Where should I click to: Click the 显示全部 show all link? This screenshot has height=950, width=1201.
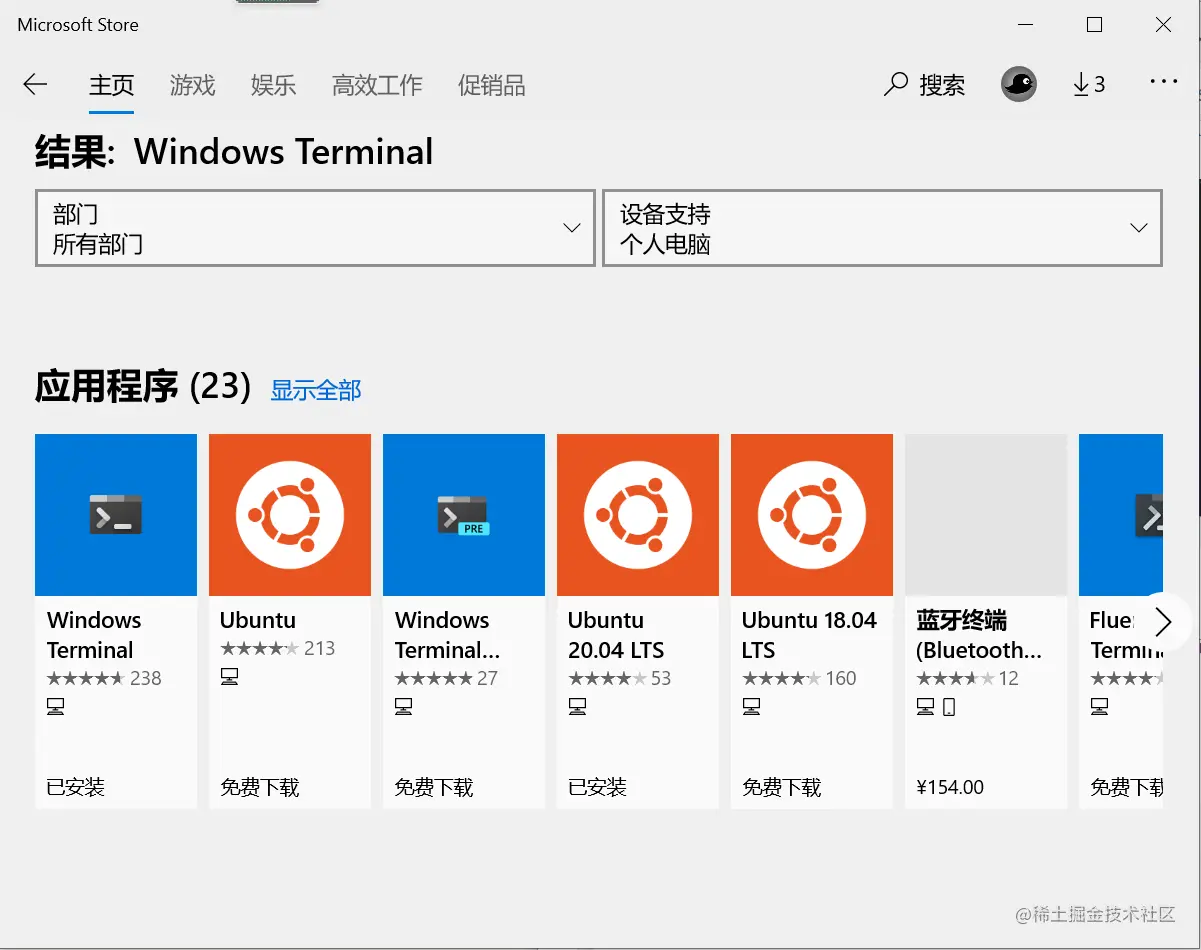pyautogui.click(x=316, y=390)
